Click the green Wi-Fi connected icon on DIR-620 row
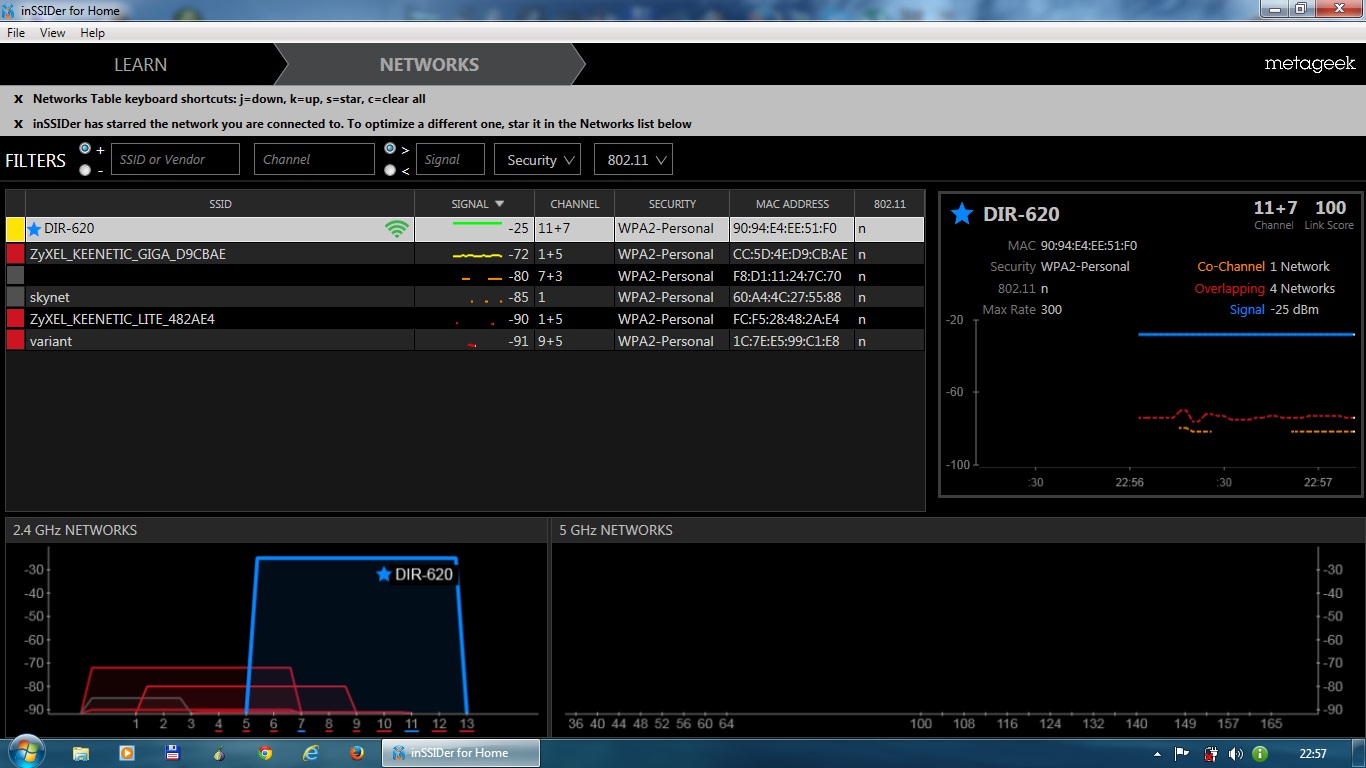This screenshot has width=1366, height=768. coord(397,229)
